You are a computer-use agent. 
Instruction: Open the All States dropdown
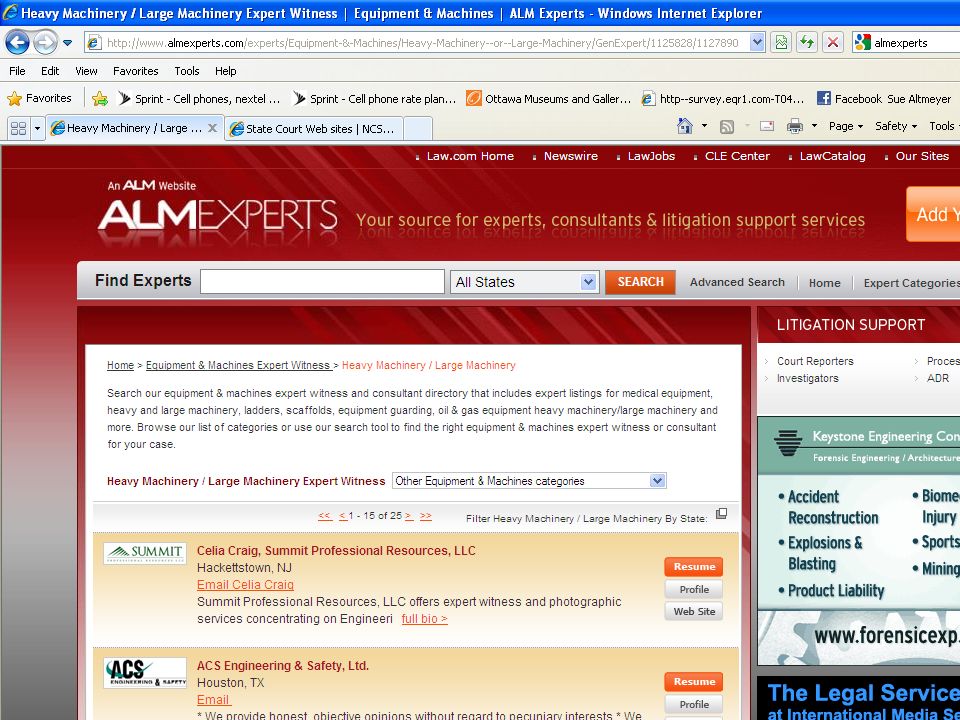[x=524, y=282]
